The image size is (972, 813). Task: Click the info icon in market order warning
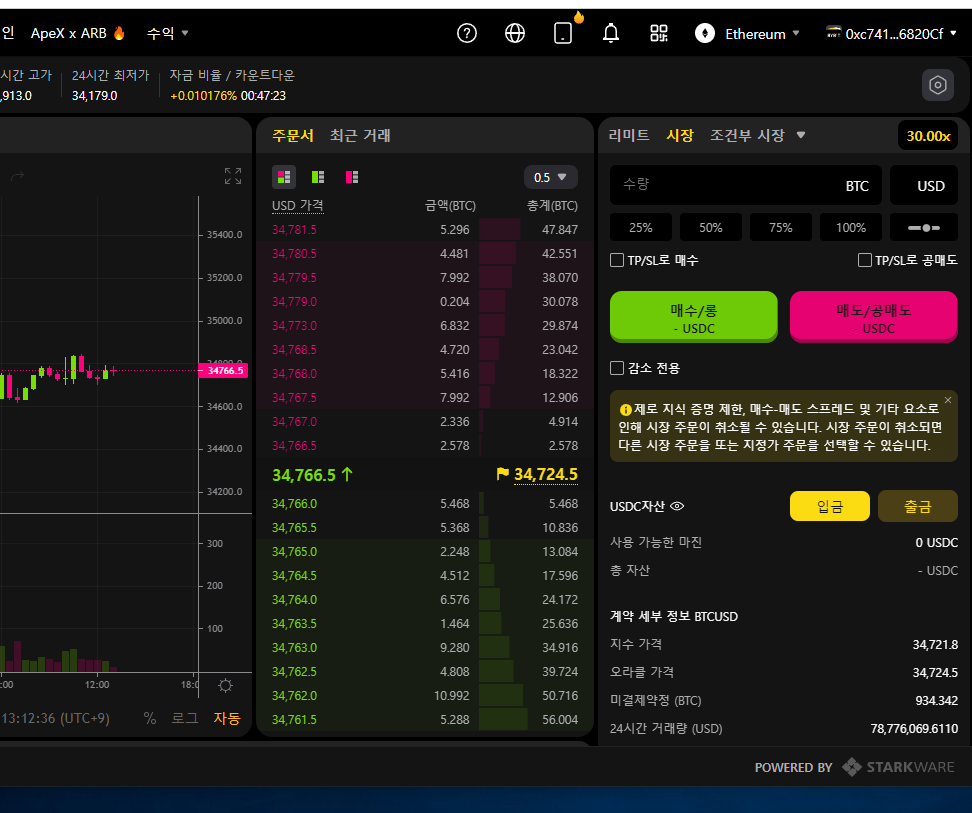click(625, 410)
